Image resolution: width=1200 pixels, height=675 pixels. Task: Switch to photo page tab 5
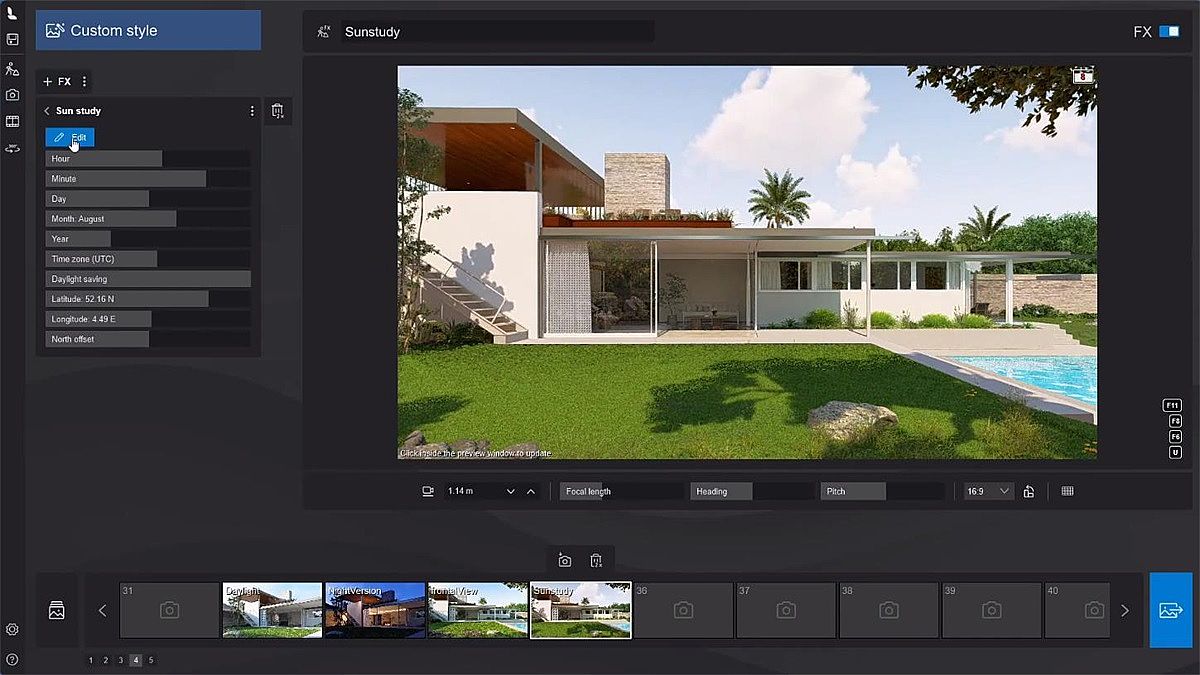point(151,660)
